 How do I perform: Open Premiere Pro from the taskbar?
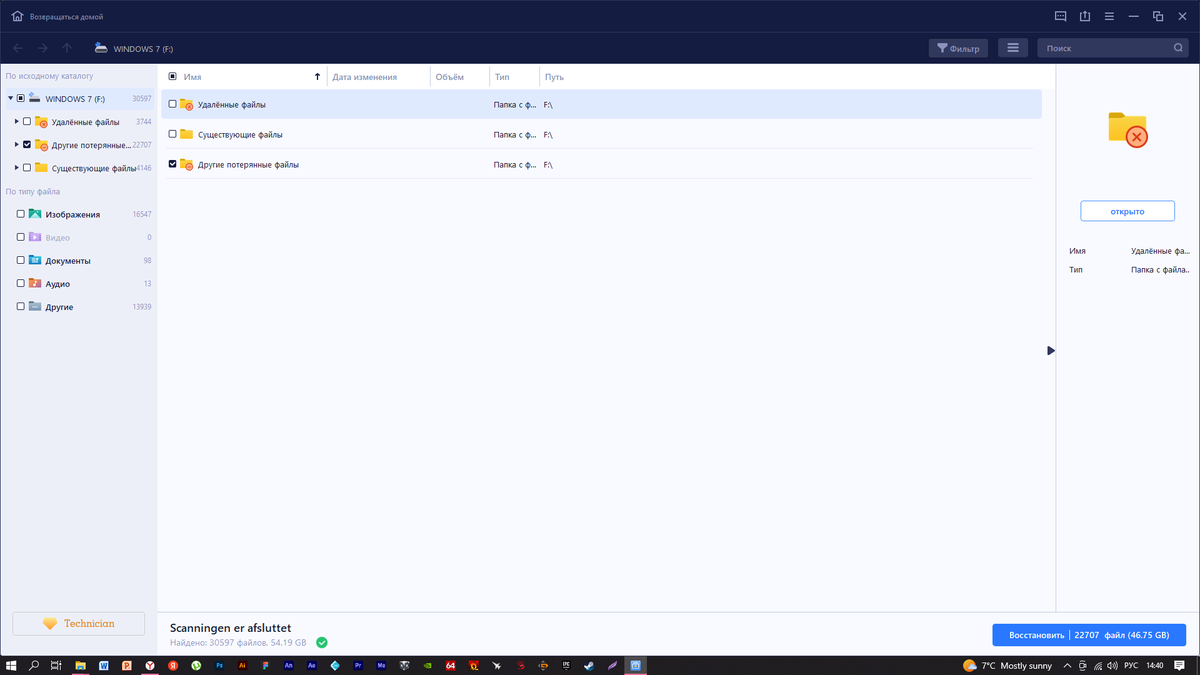coord(358,665)
